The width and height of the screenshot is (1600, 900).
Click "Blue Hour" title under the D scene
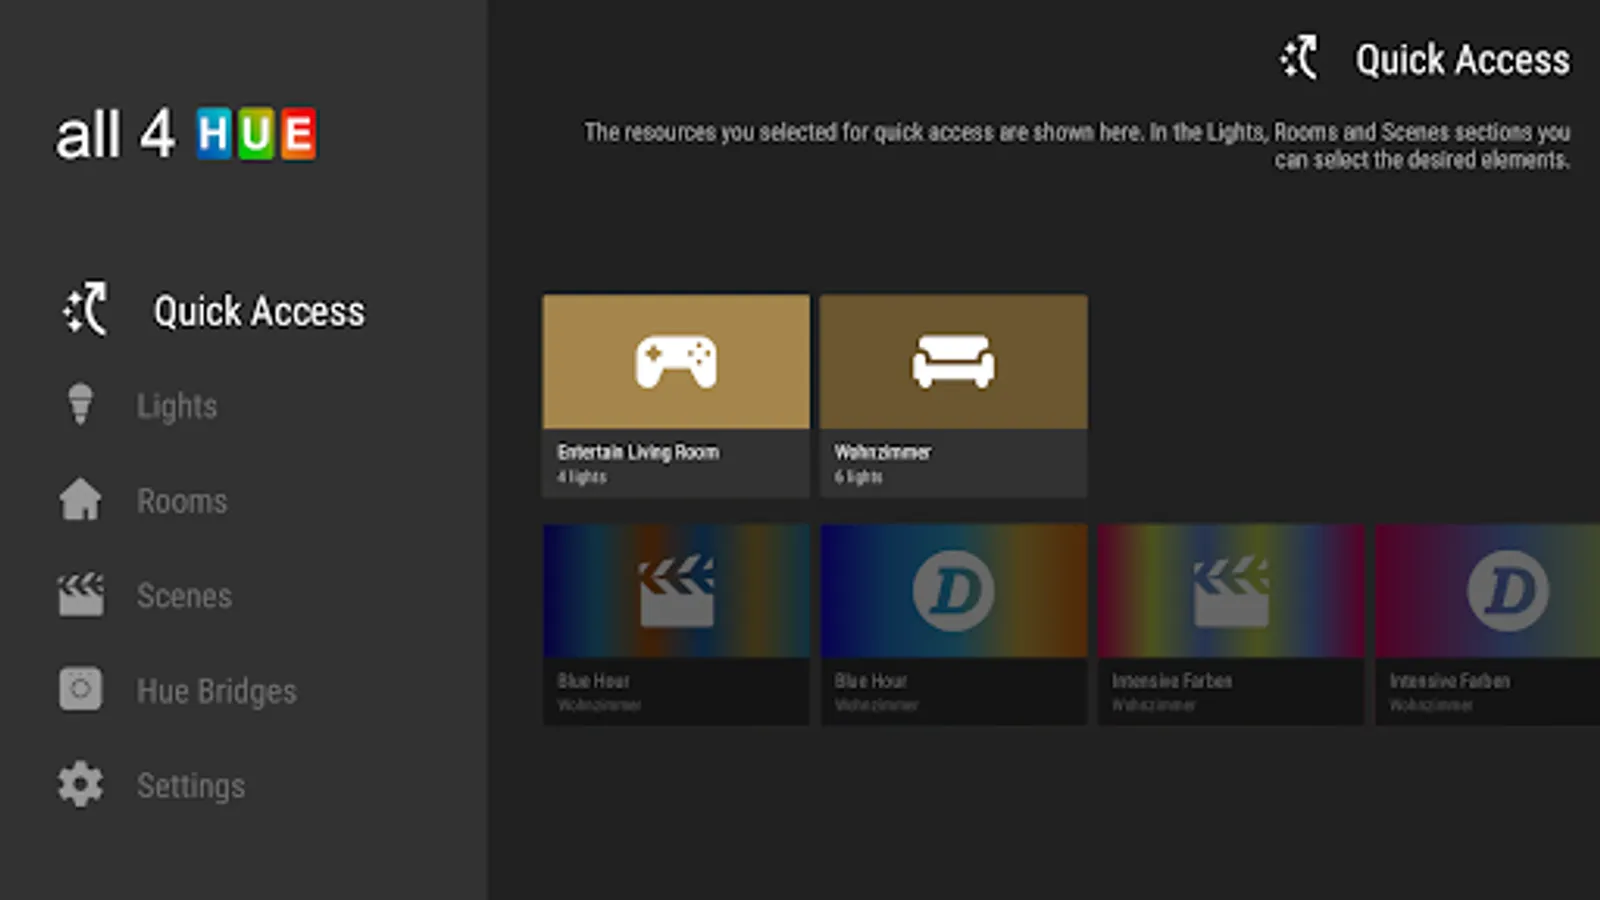tap(871, 681)
